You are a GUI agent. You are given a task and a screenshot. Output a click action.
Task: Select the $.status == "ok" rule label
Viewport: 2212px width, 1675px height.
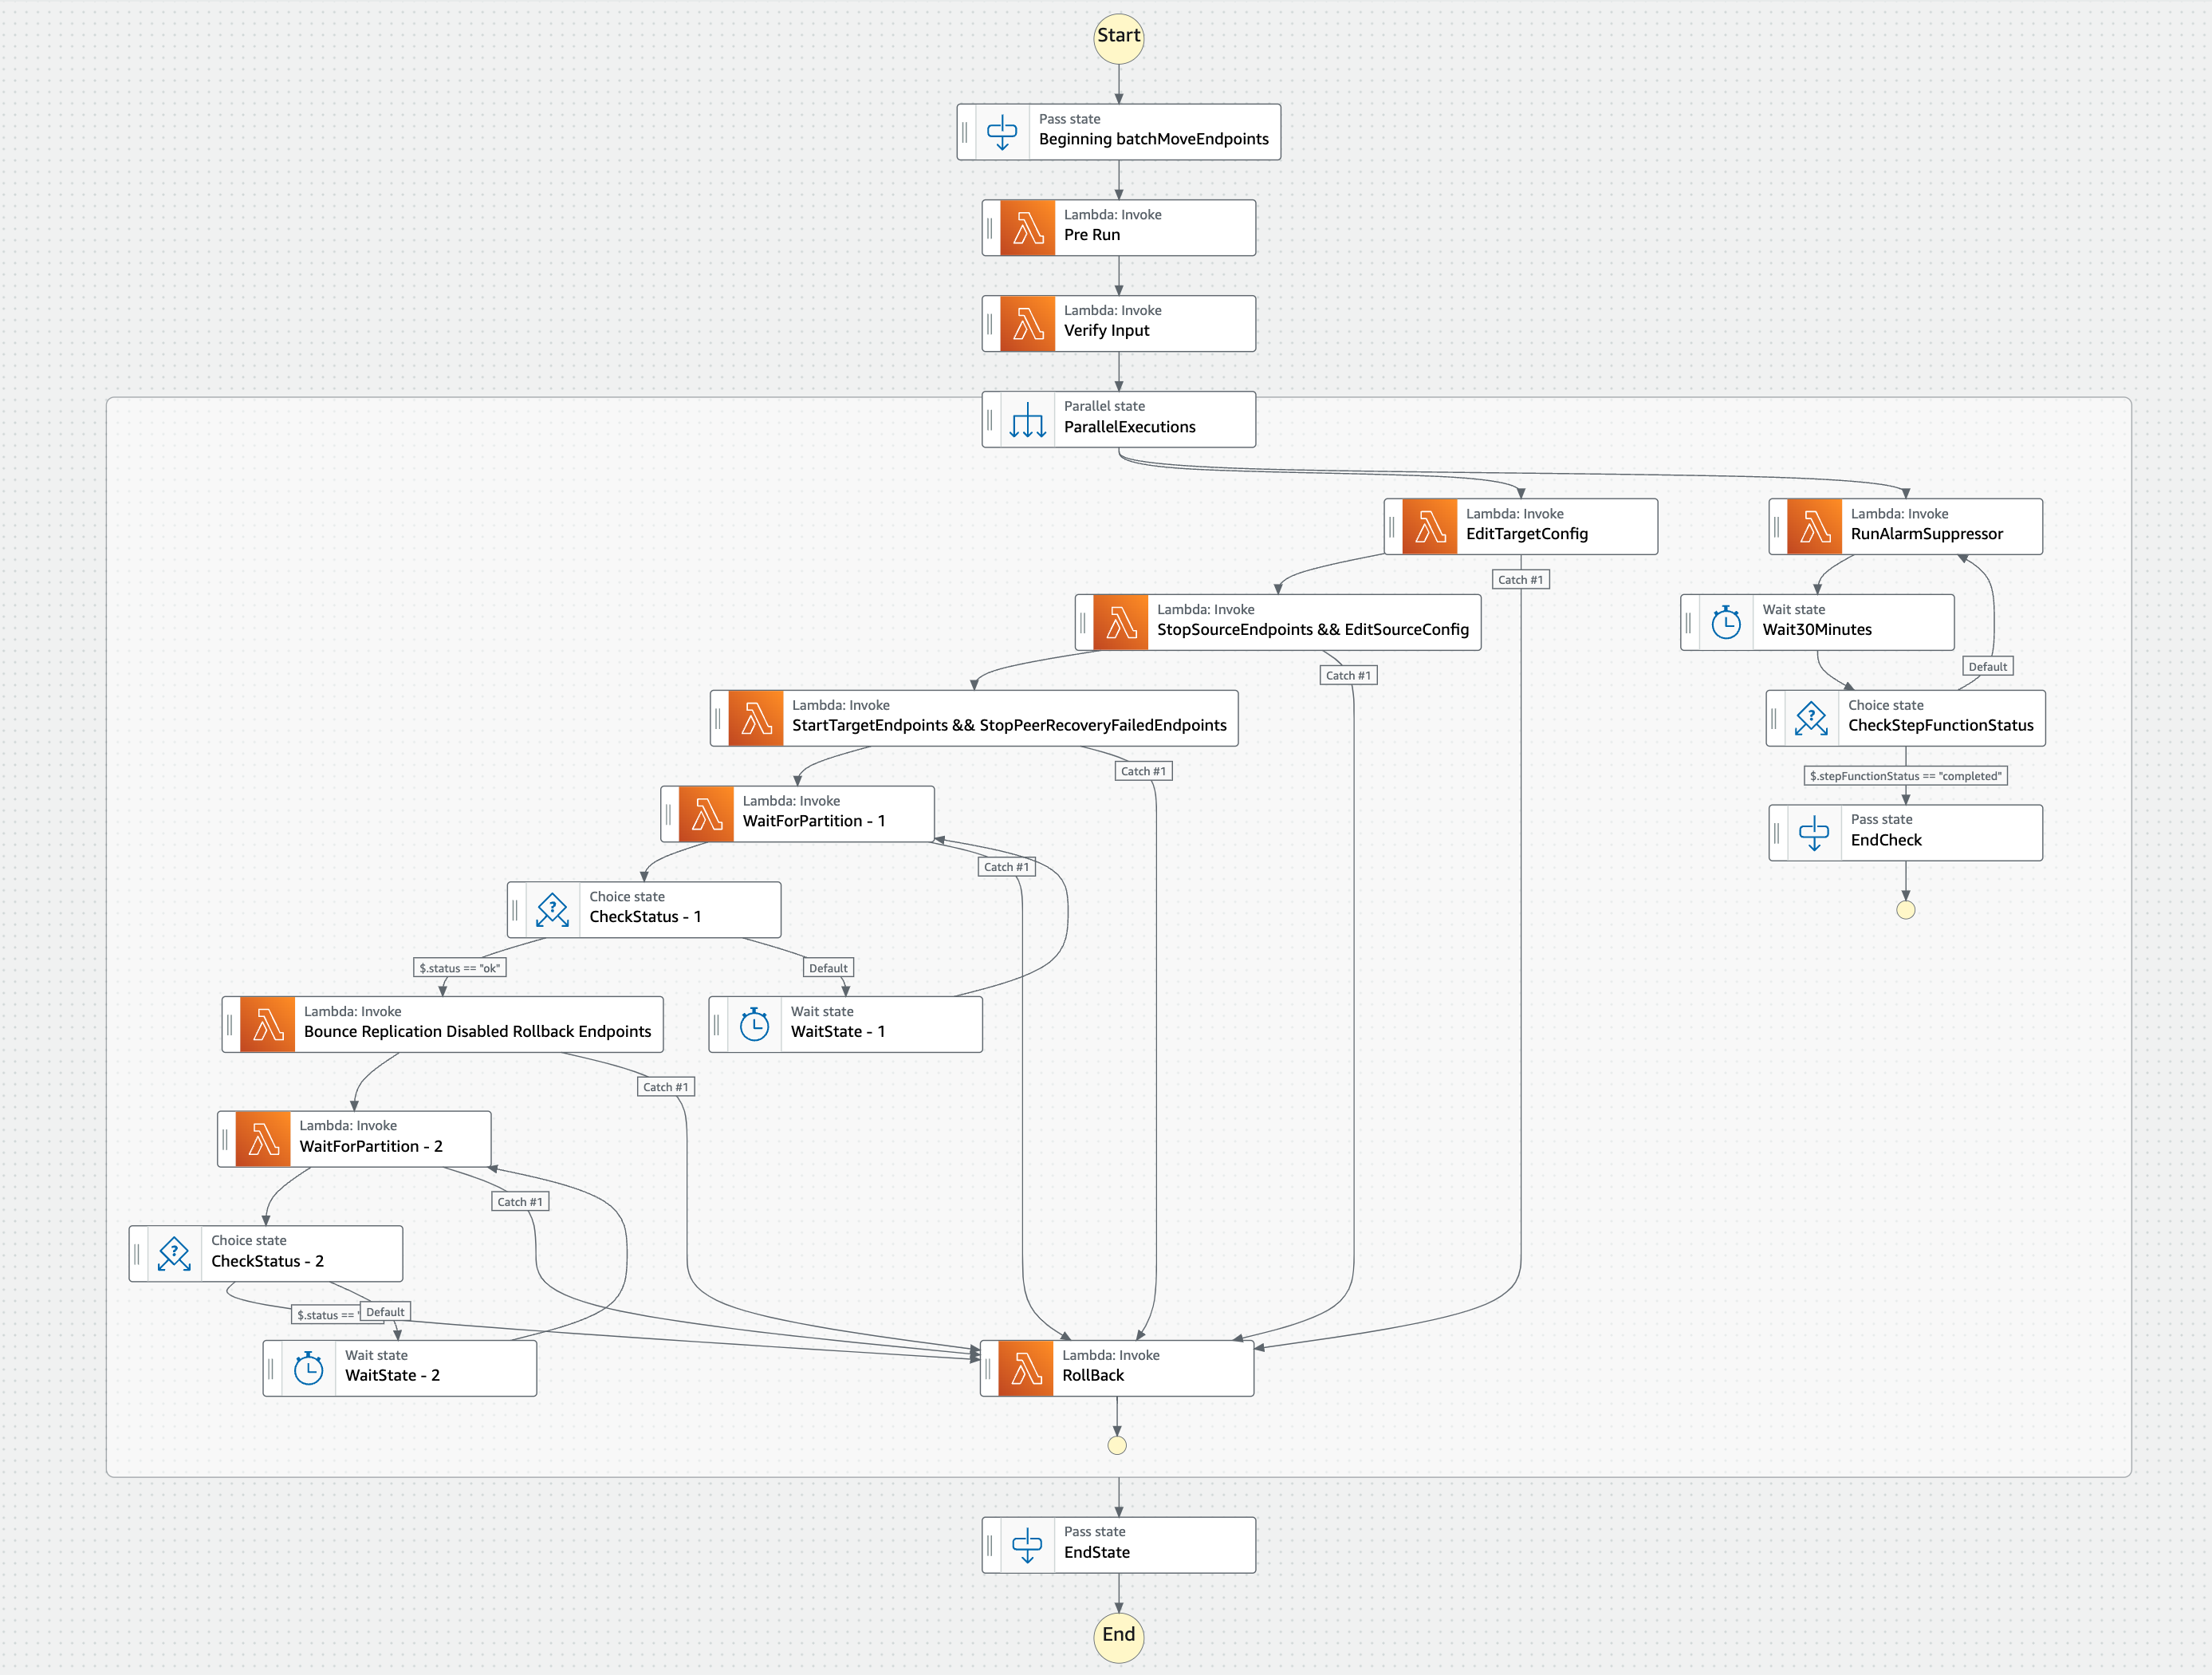(x=460, y=968)
